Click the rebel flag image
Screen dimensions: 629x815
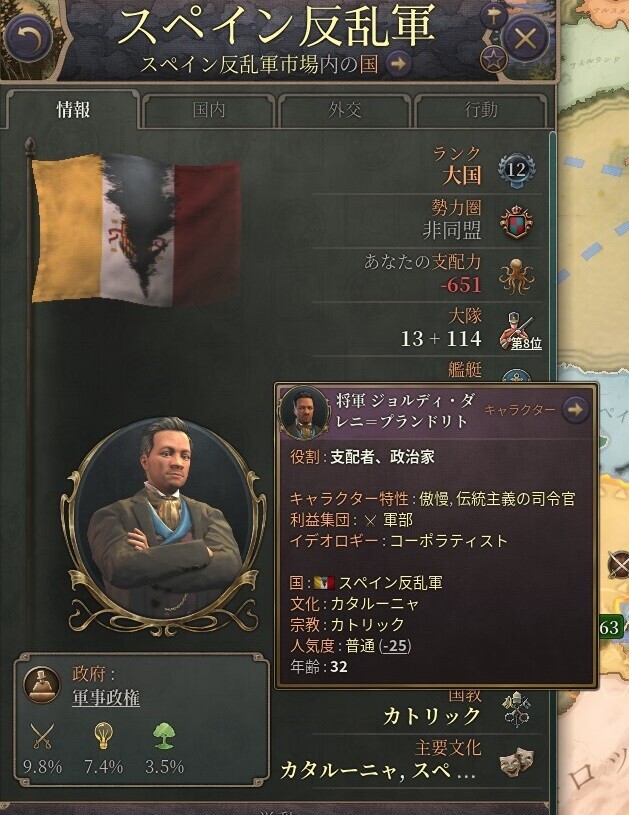(x=136, y=229)
